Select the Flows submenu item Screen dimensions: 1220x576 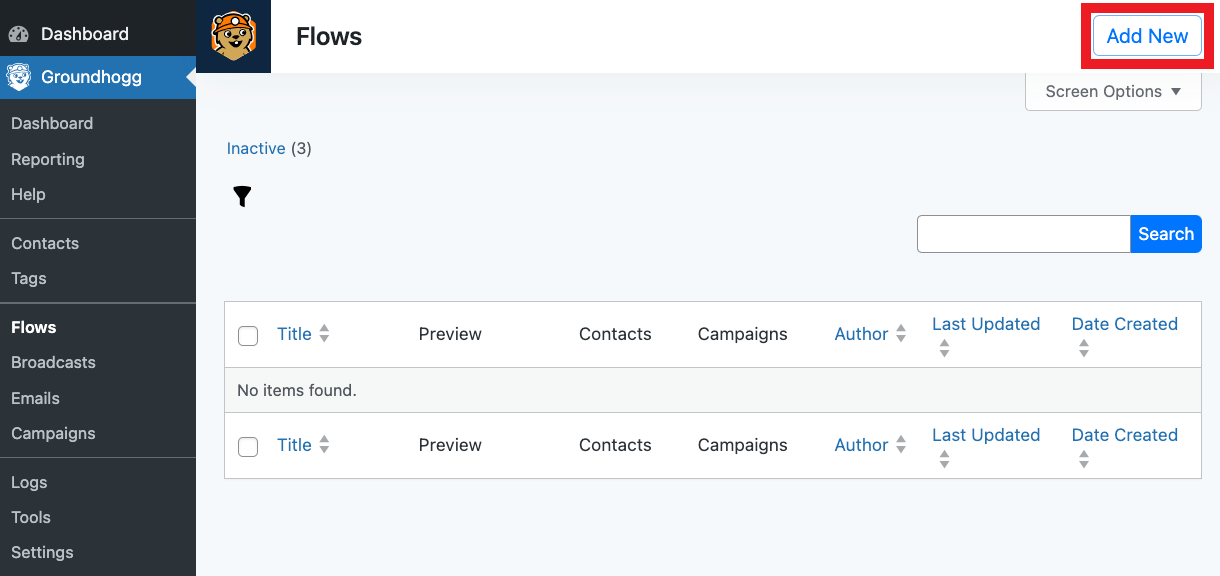34,327
